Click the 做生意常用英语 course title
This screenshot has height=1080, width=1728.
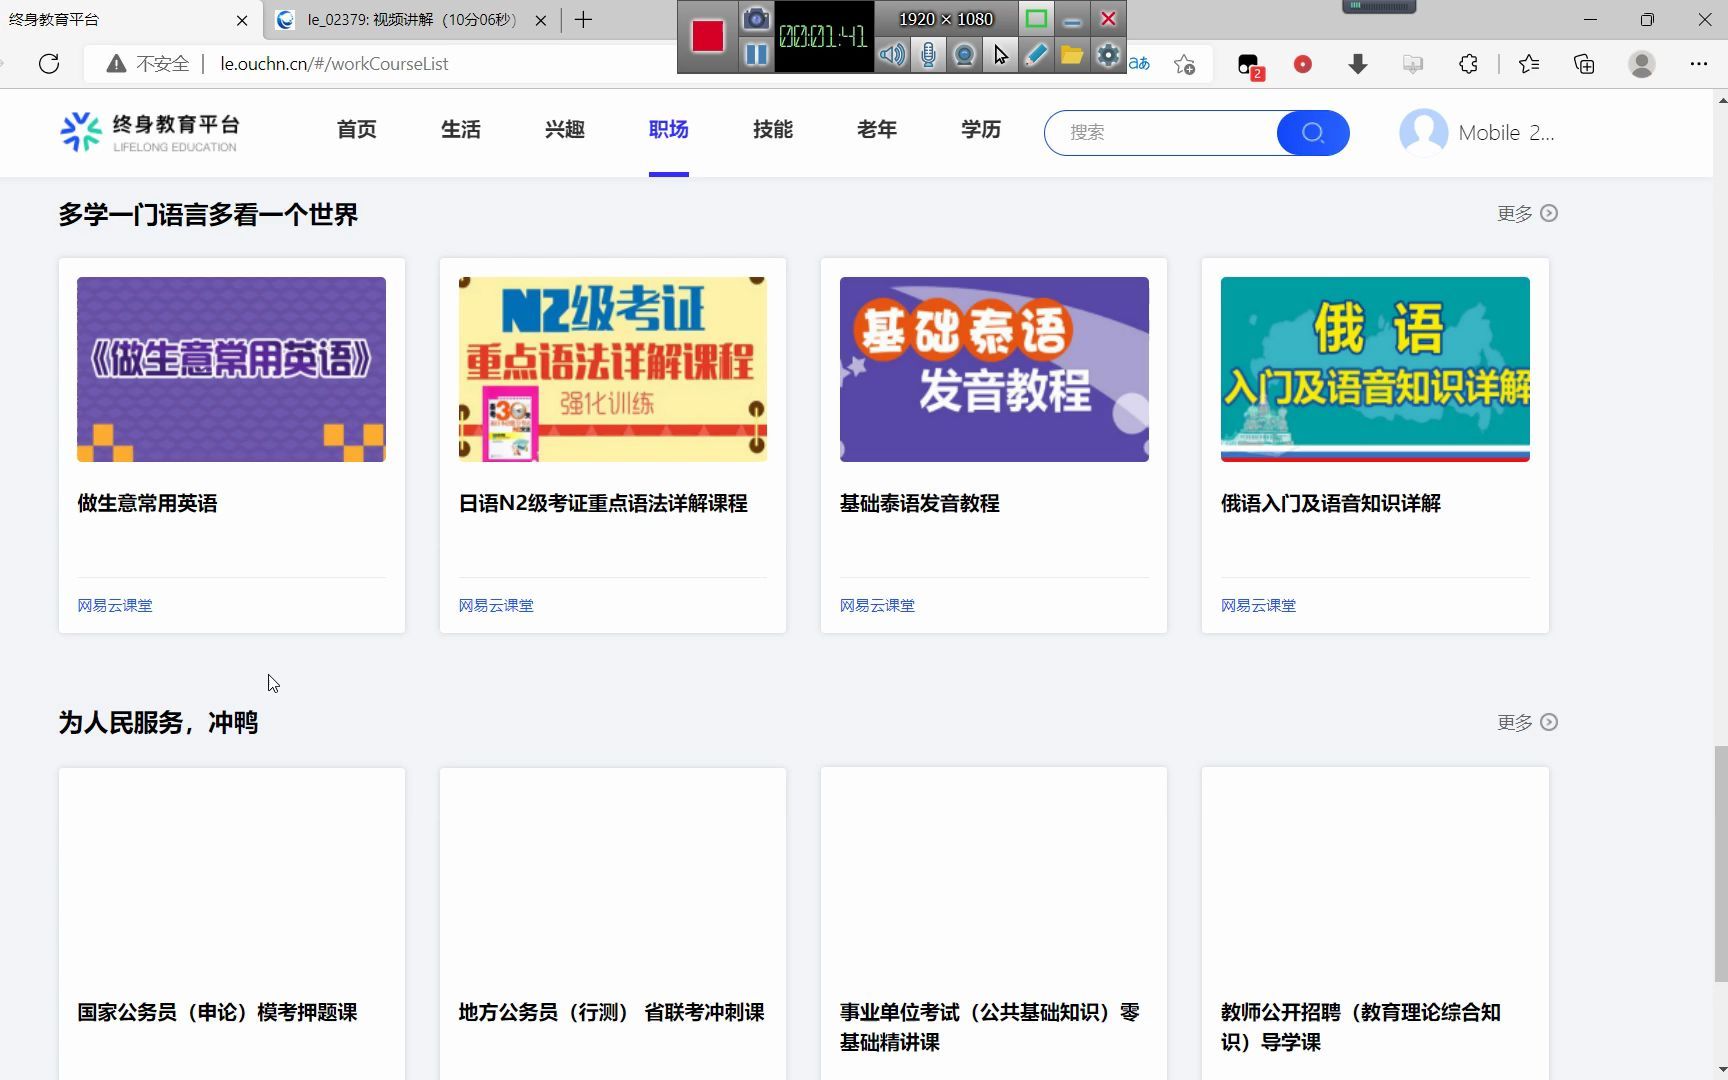point(147,503)
